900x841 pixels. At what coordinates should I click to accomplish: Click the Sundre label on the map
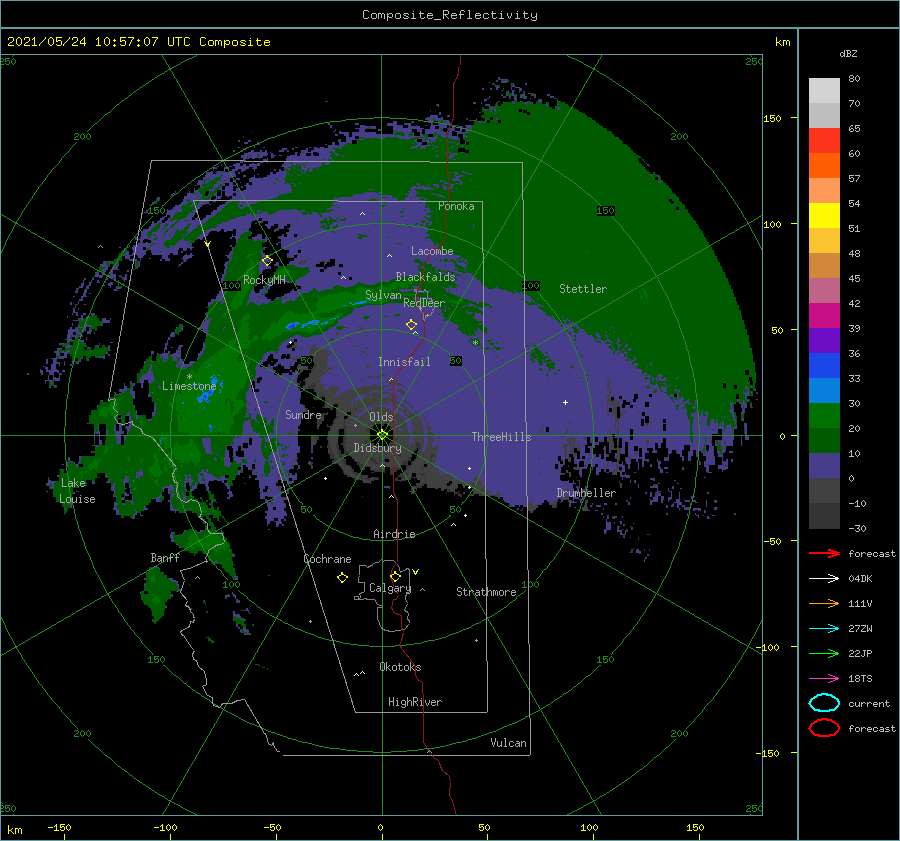pos(304,414)
